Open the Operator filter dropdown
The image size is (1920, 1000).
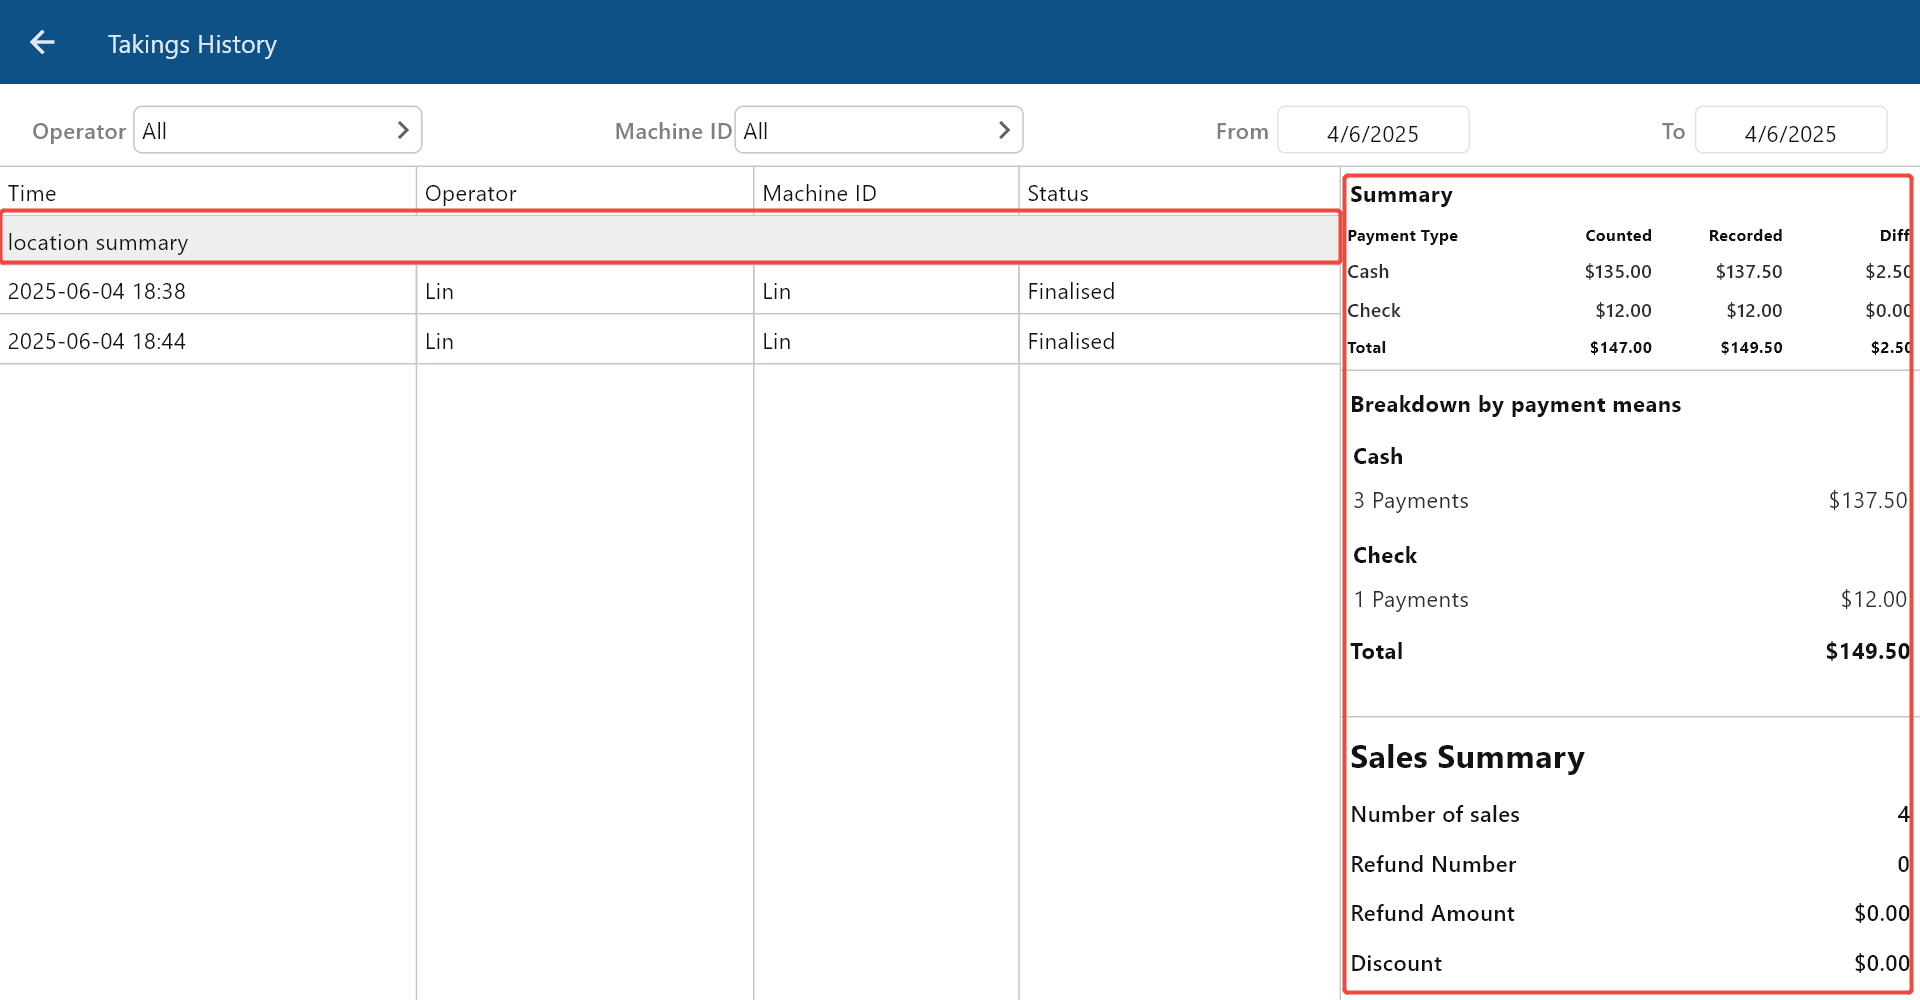click(x=277, y=130)
